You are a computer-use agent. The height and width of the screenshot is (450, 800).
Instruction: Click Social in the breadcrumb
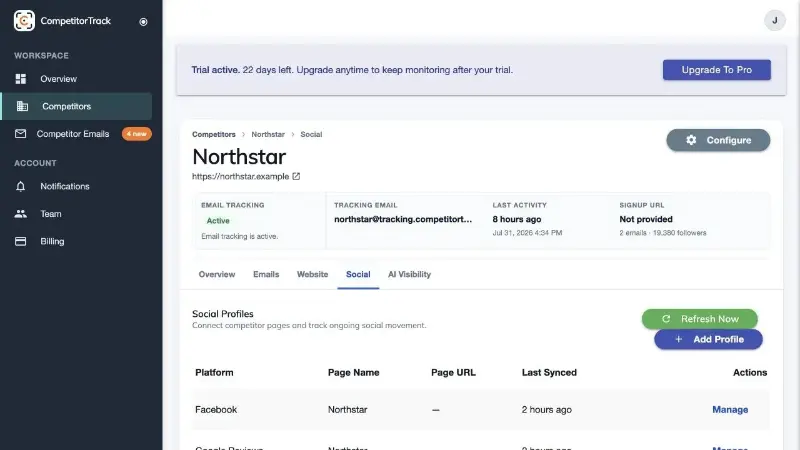point(311,134)
